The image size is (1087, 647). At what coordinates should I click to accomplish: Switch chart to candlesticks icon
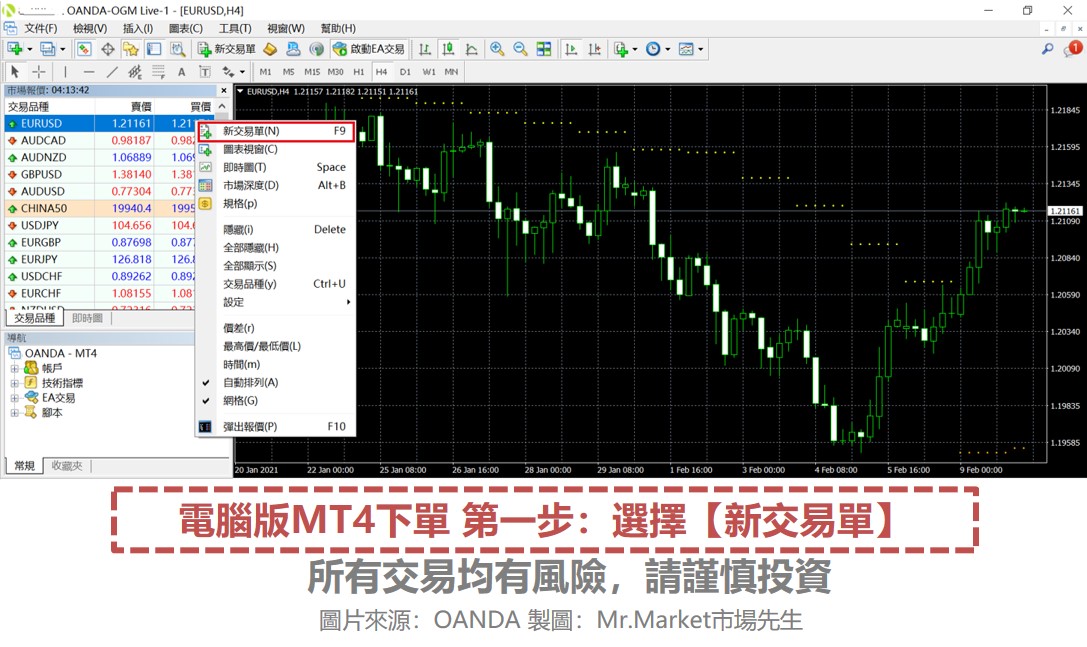(449, 49)
